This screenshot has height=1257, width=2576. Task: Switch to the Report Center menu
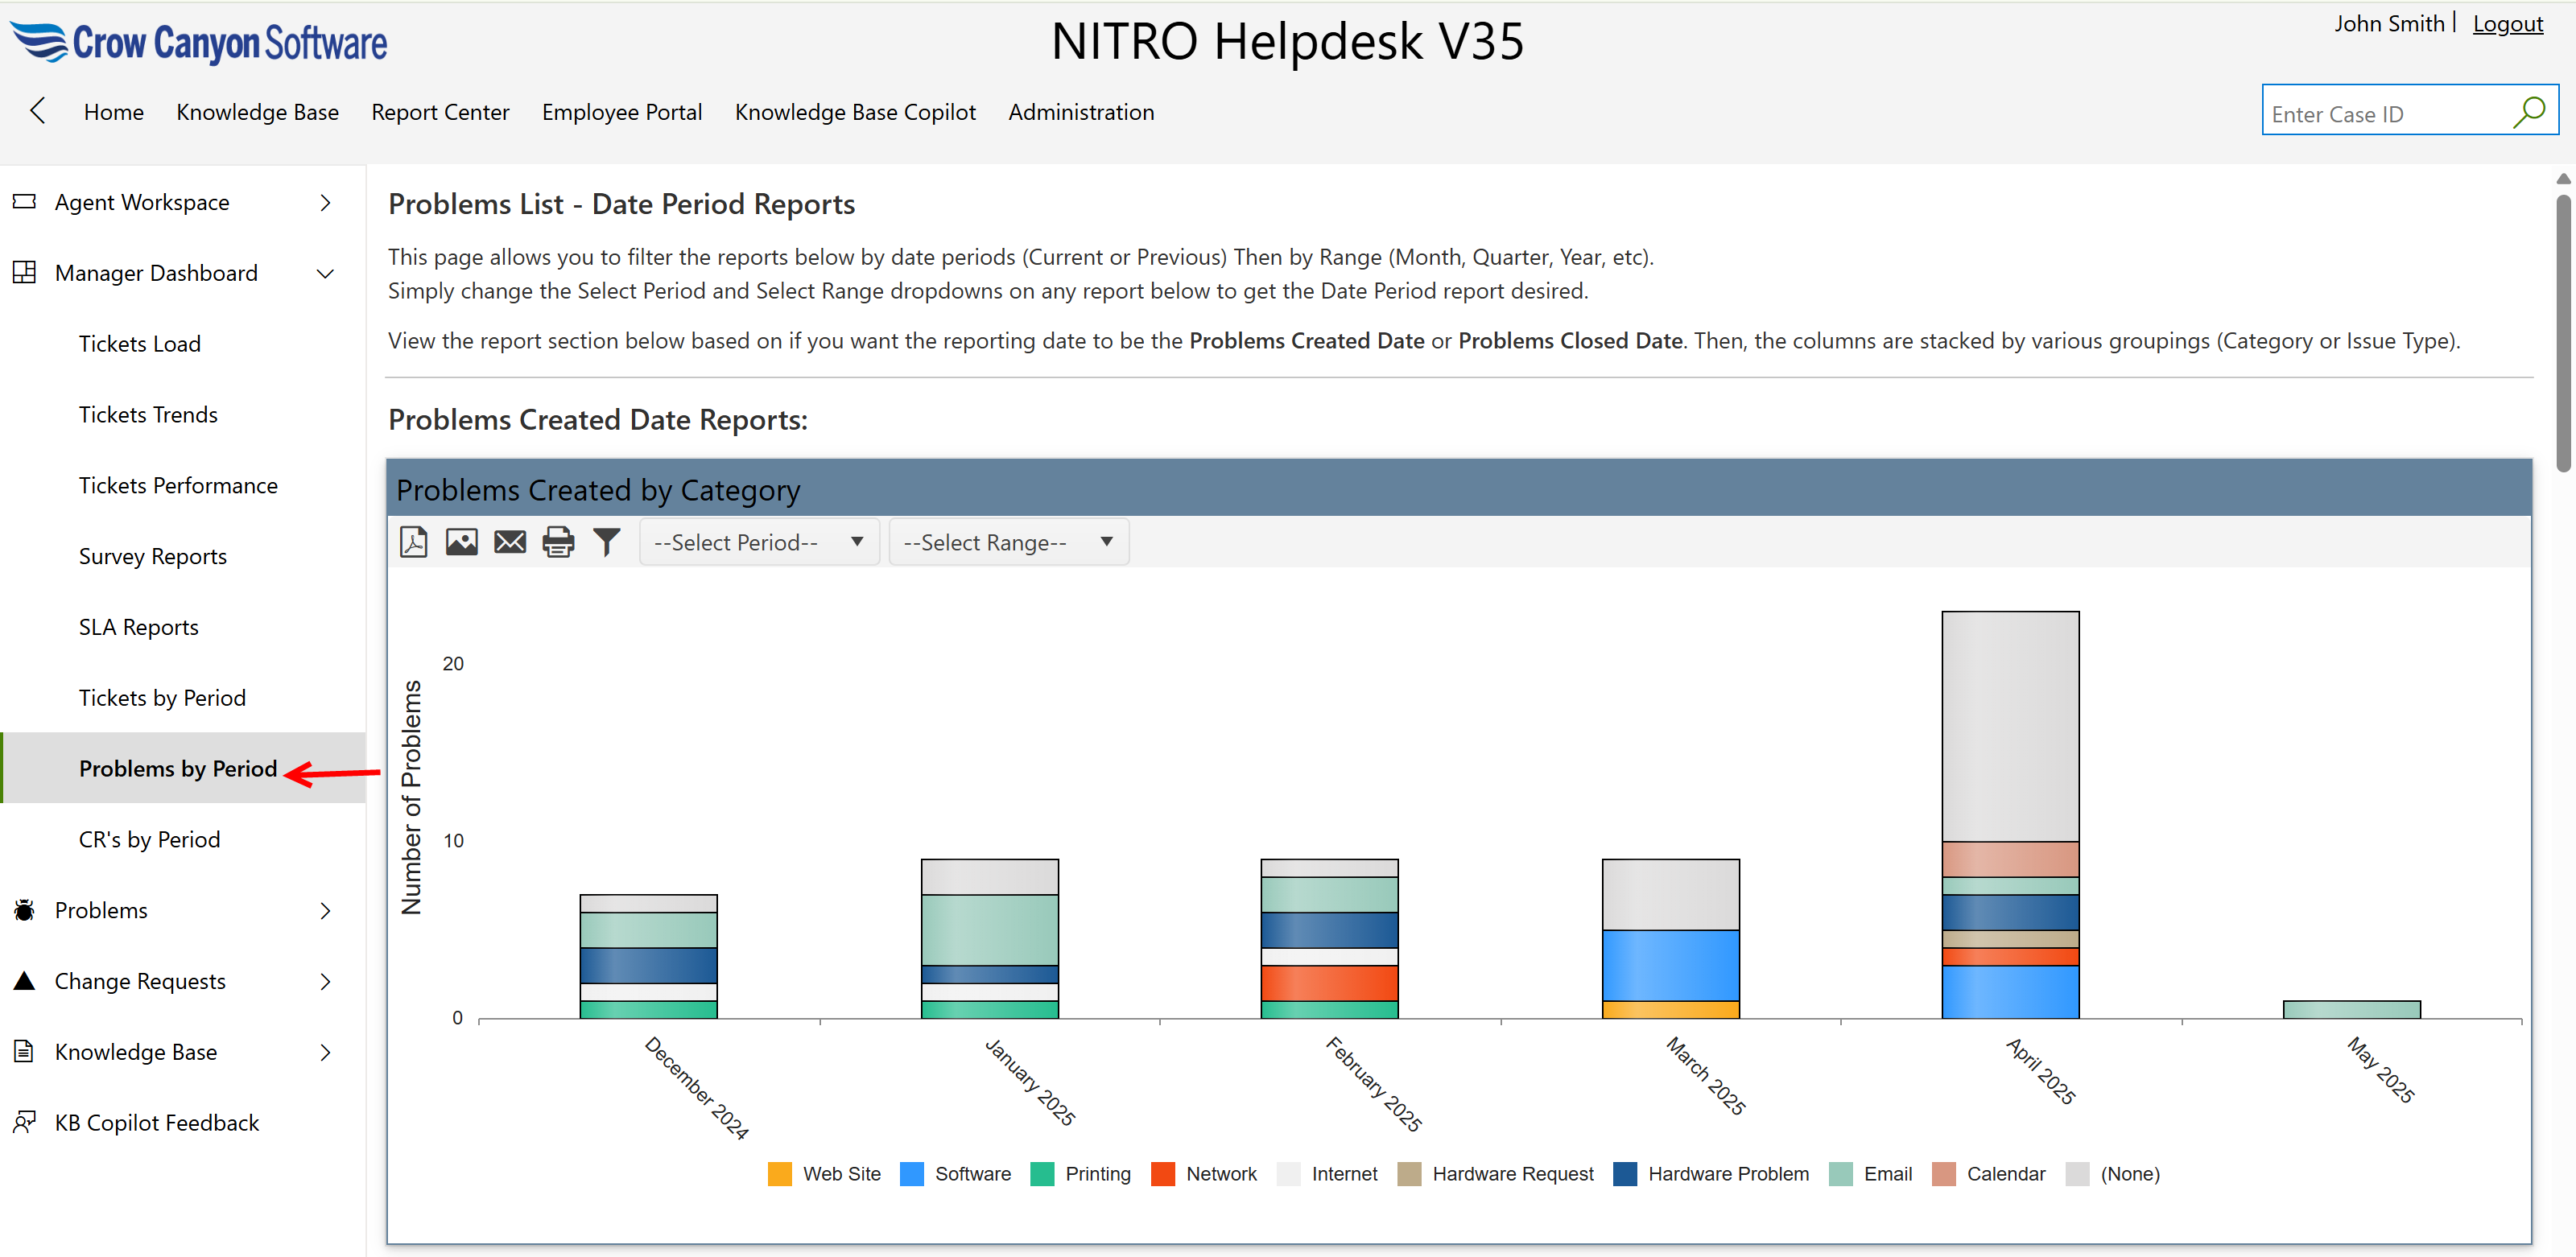click(x=440, y=111)
